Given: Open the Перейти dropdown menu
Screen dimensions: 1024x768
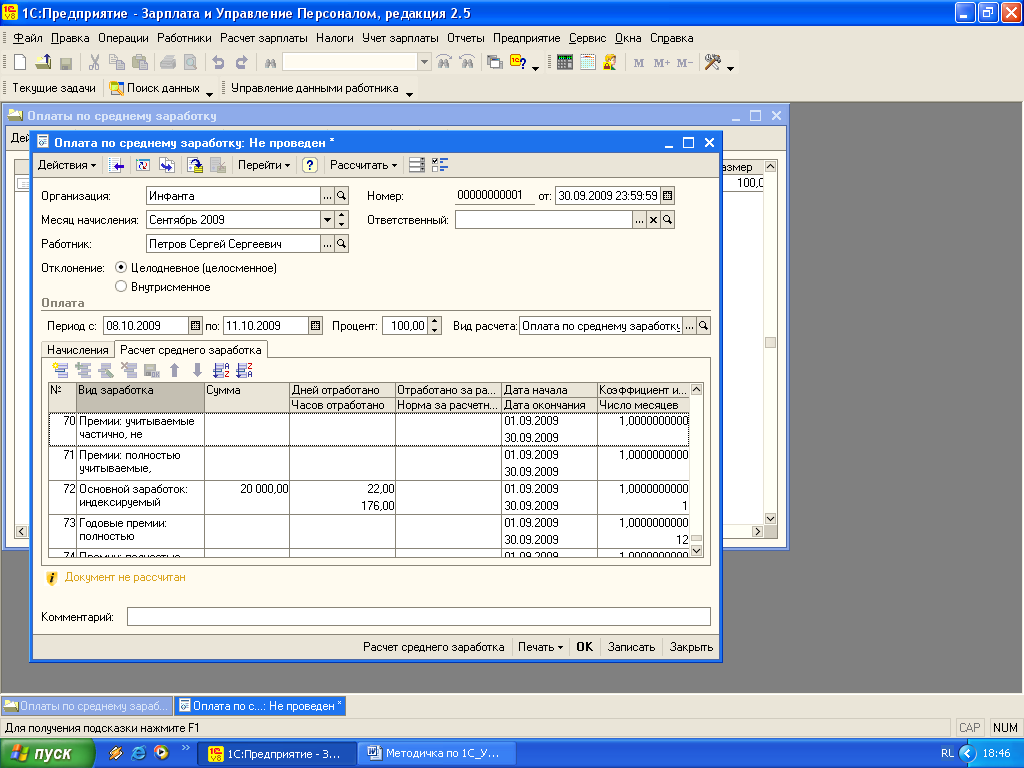Looking at the screenshot, I should (x=264, y=165).
